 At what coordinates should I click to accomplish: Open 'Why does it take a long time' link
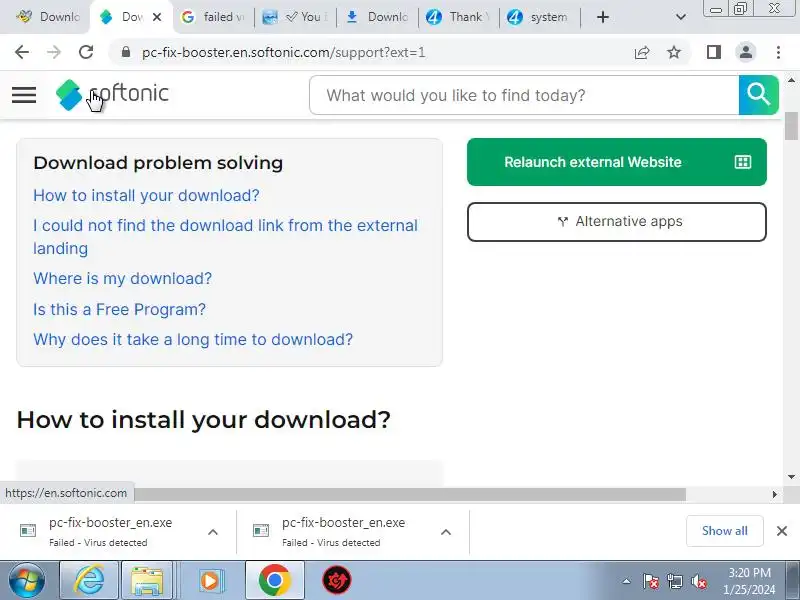193,339
